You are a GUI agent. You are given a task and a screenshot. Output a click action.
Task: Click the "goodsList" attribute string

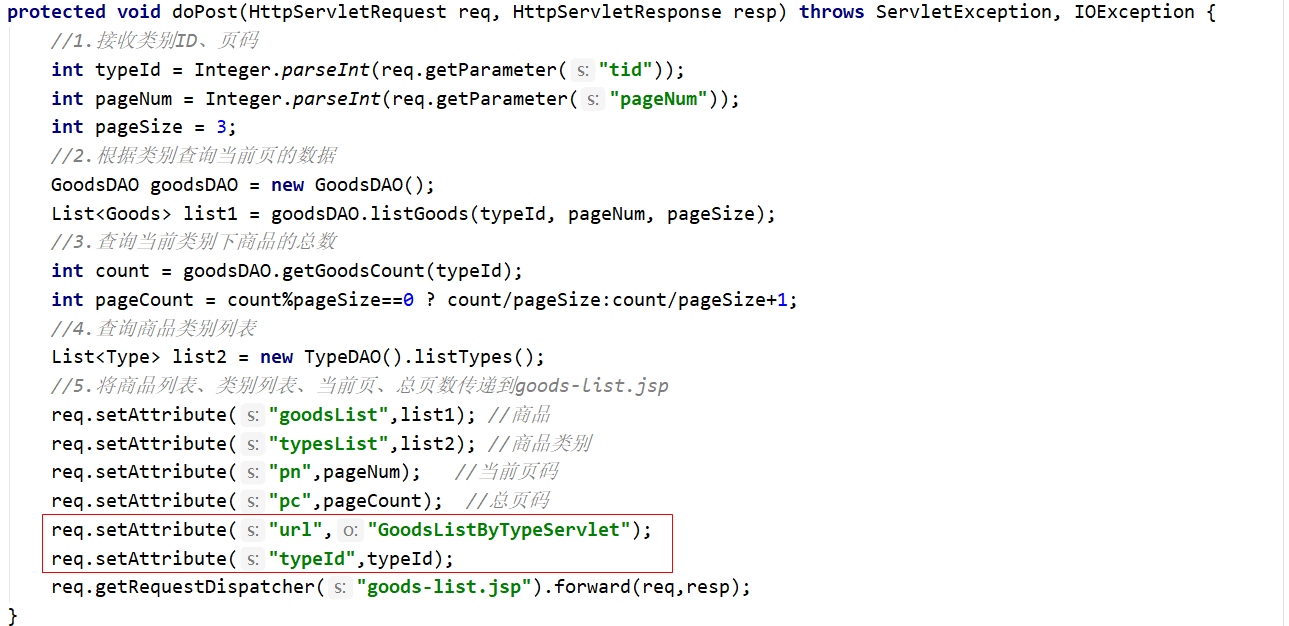329,415
